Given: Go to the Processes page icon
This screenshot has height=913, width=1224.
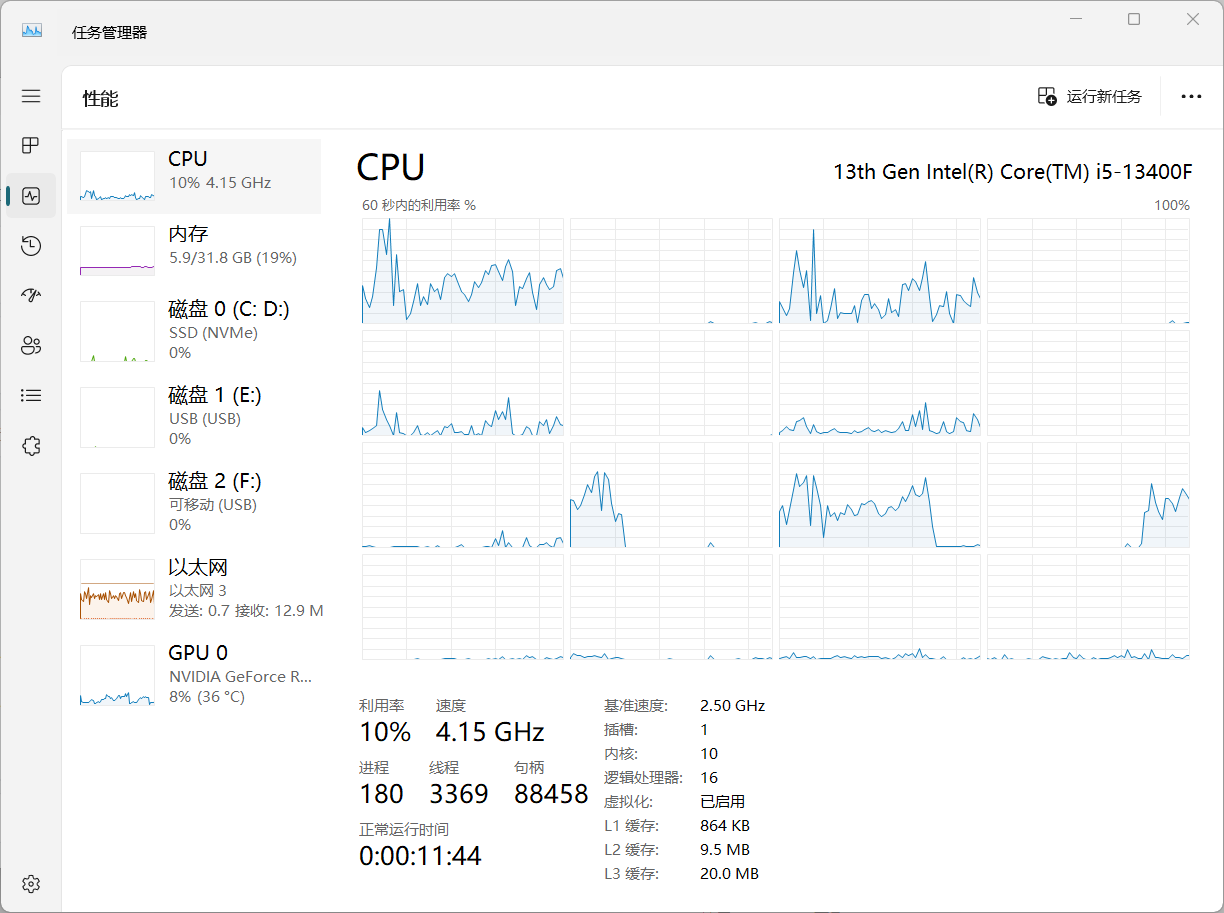Looking at the screenshot, I should tap(31, 146).
